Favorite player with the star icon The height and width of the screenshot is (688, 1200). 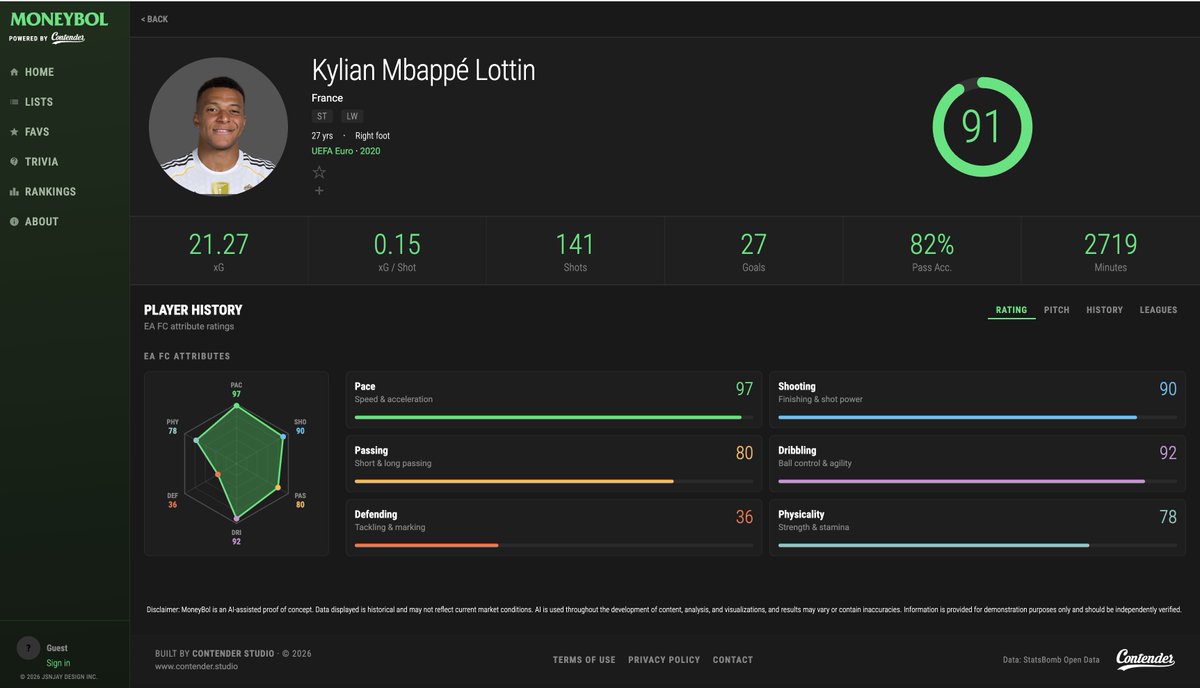click(x=319, y=172)
